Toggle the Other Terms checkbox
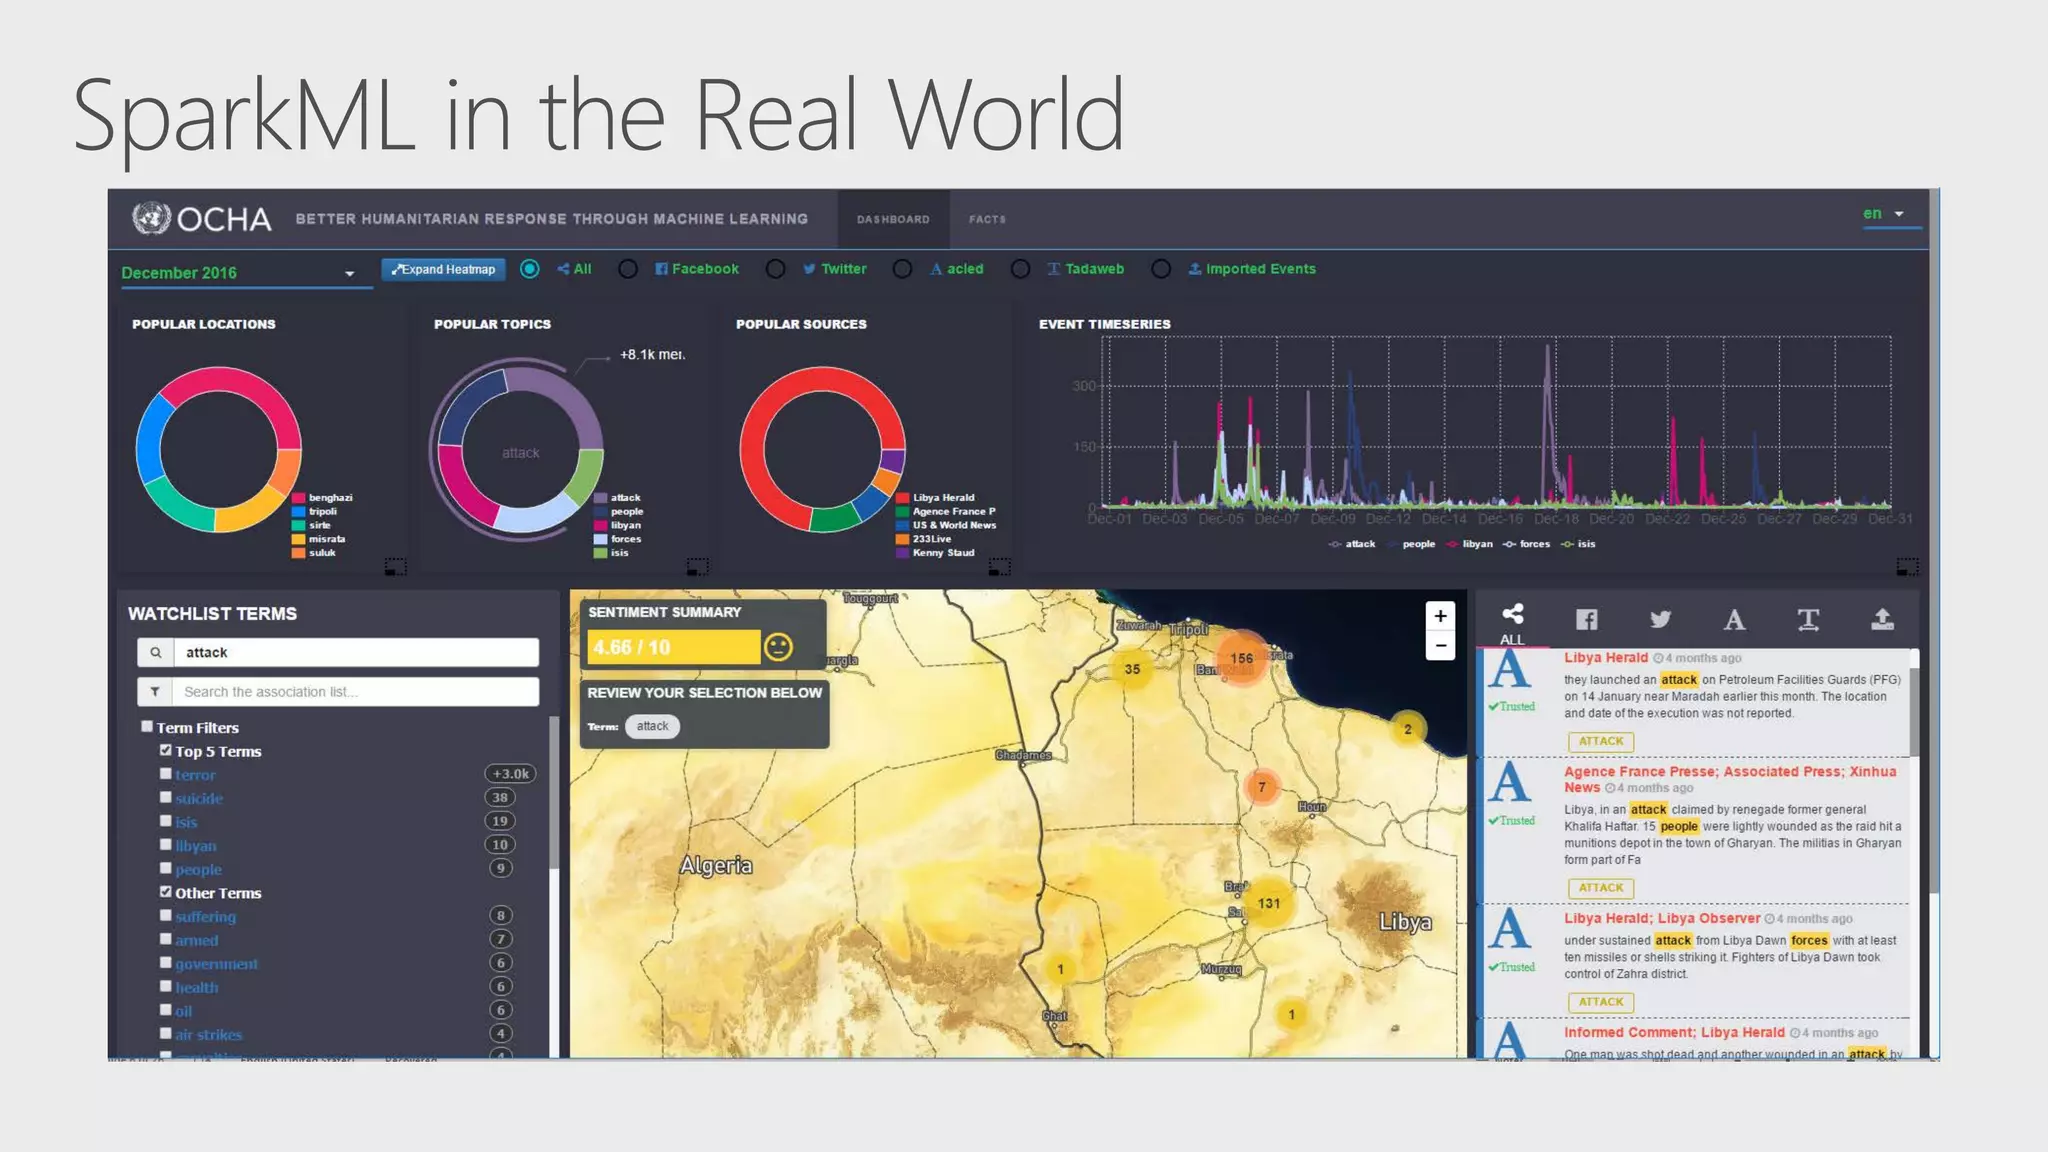 (x=166, y=892)
